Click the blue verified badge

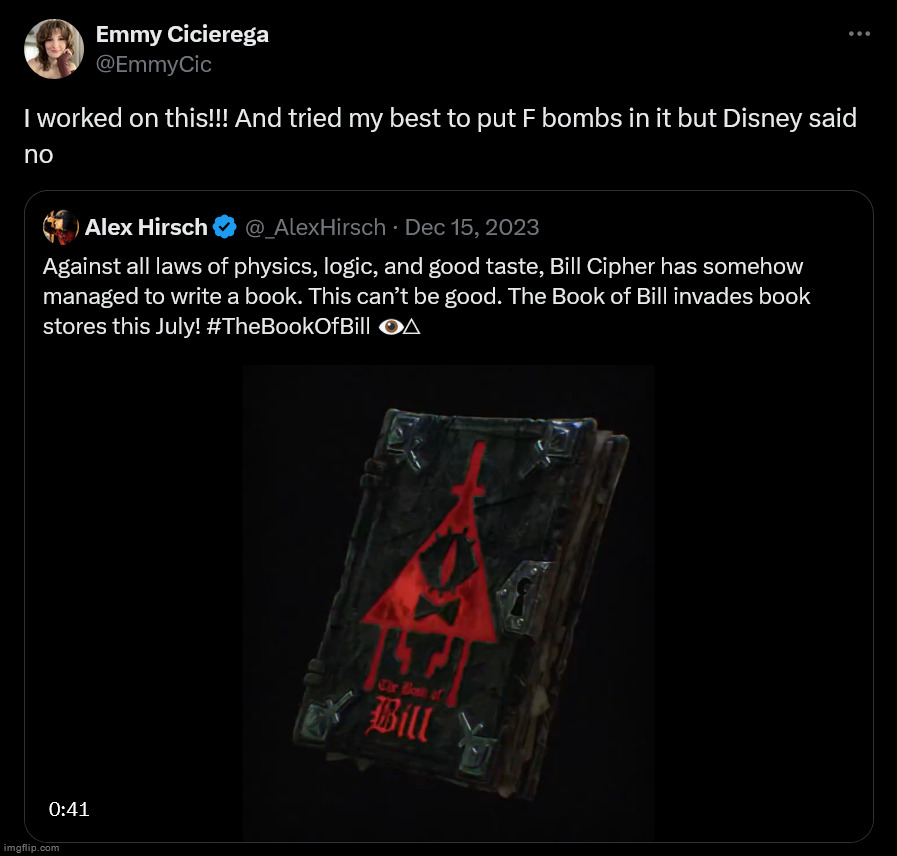(225, 227)
